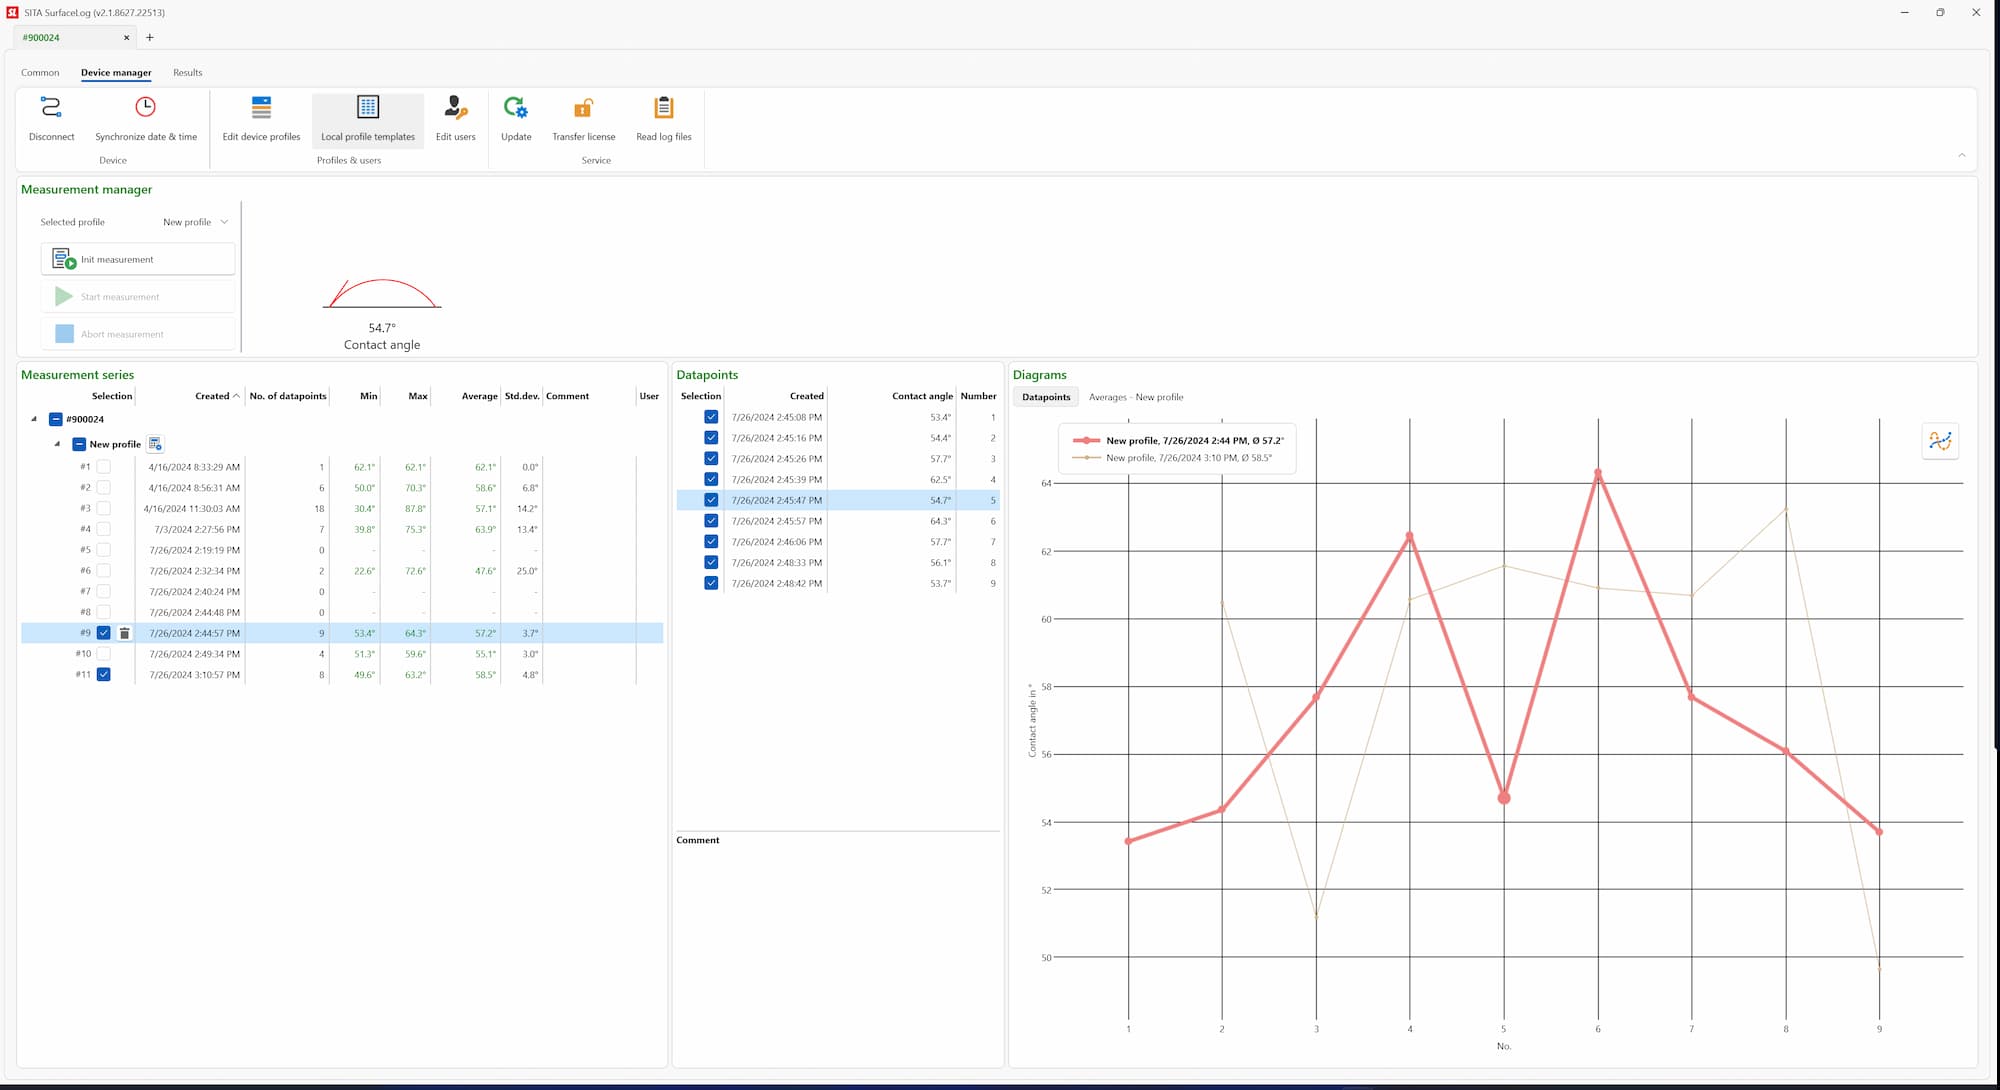
Task: Uncheck the series #9 checkbox
Action: [x=103, y=633]
